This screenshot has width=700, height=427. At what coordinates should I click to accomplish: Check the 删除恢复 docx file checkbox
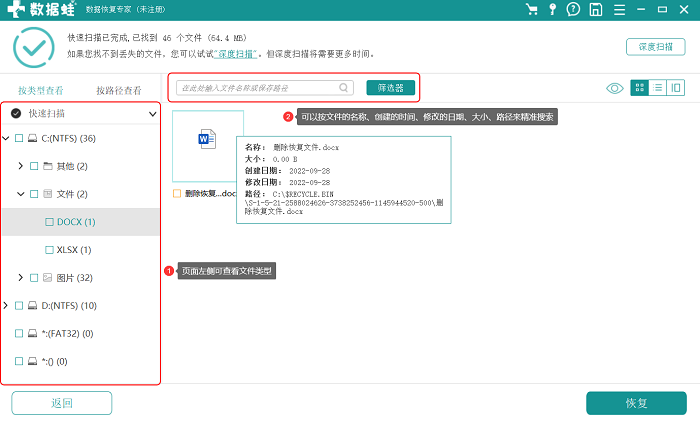tap(177, 193)
